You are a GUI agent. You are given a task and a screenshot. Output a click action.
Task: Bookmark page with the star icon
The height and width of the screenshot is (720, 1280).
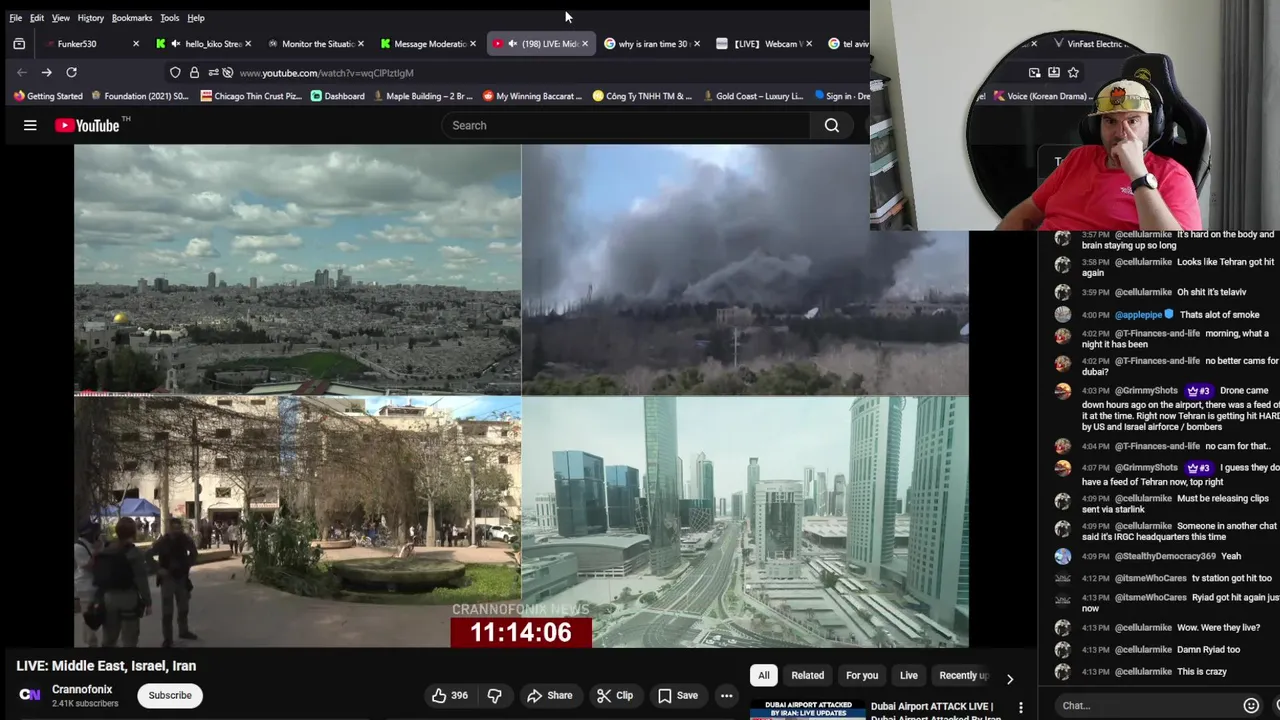(1073, 72)
